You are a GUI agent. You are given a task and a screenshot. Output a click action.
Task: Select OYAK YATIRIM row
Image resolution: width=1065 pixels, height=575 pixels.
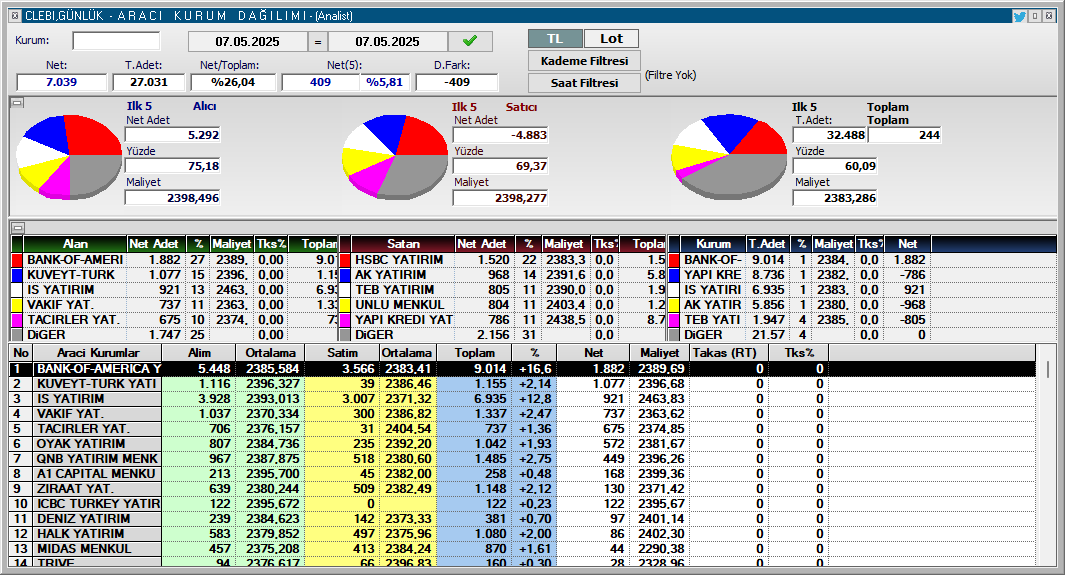(x=522, y=443)
